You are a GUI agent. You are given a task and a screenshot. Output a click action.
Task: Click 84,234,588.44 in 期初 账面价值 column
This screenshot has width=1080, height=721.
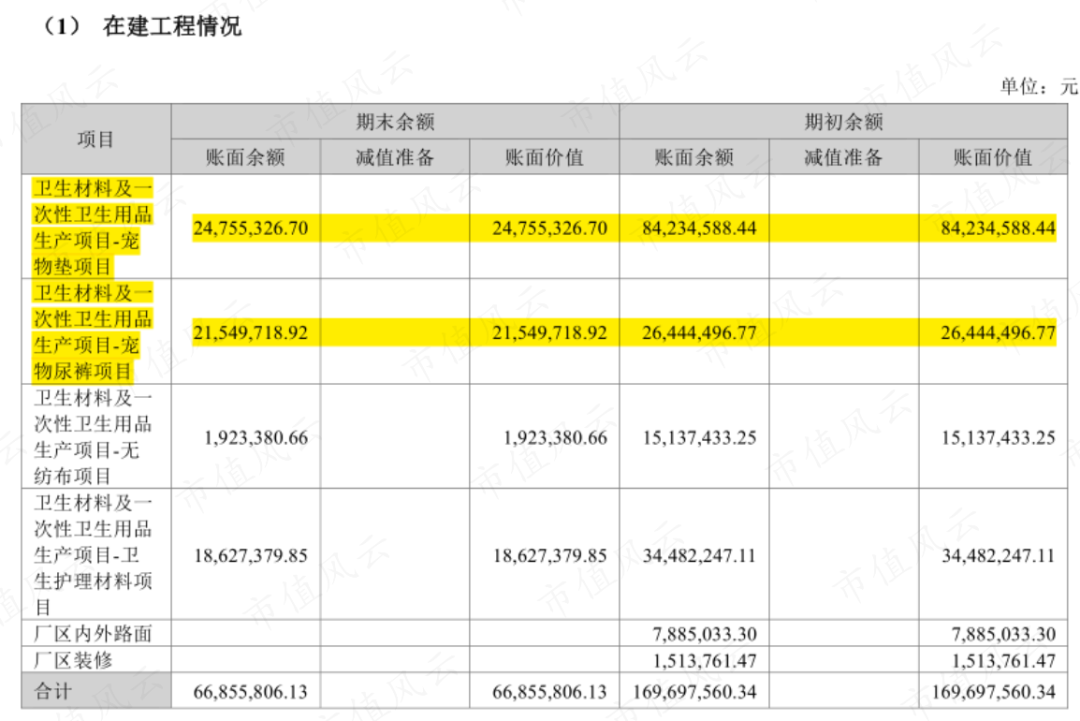pyautogui.click(x=998, y=228)
